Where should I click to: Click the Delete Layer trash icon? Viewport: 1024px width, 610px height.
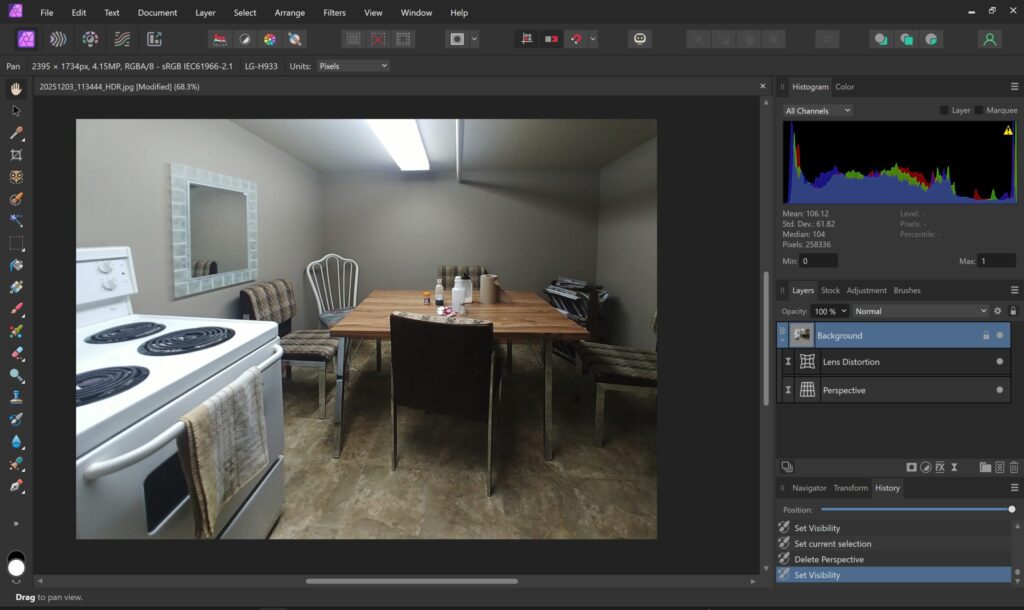point(1013,467)
